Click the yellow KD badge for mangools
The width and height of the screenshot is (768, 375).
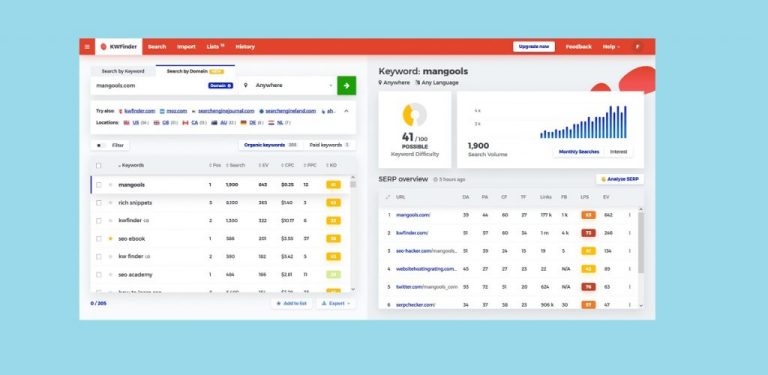tap(333, 185)
